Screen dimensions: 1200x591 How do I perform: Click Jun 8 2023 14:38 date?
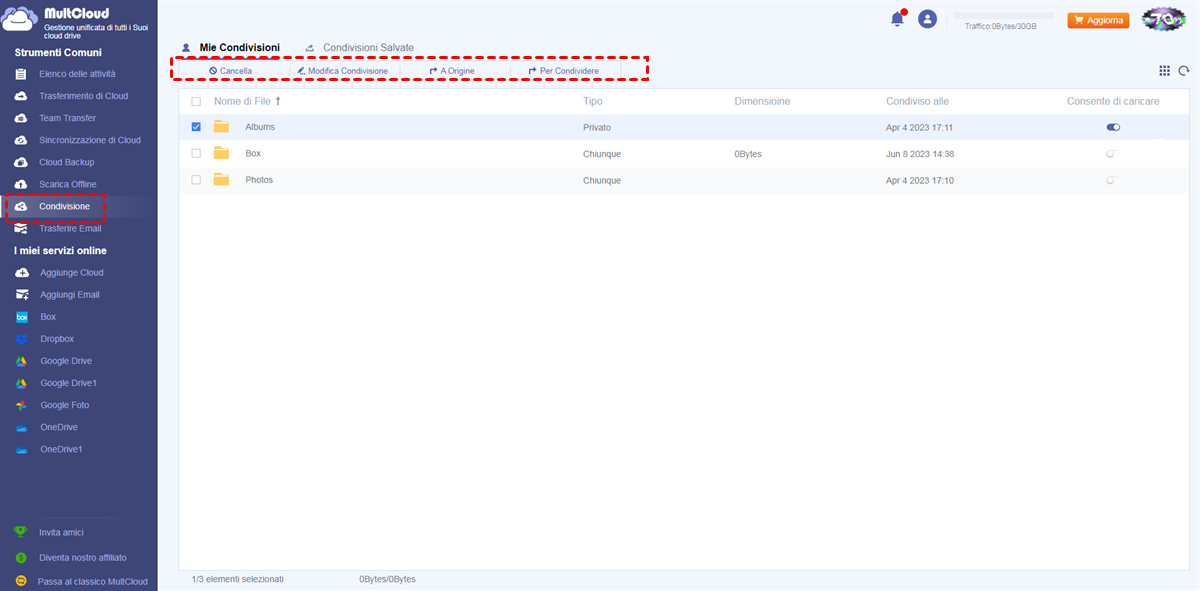(920, 154)
